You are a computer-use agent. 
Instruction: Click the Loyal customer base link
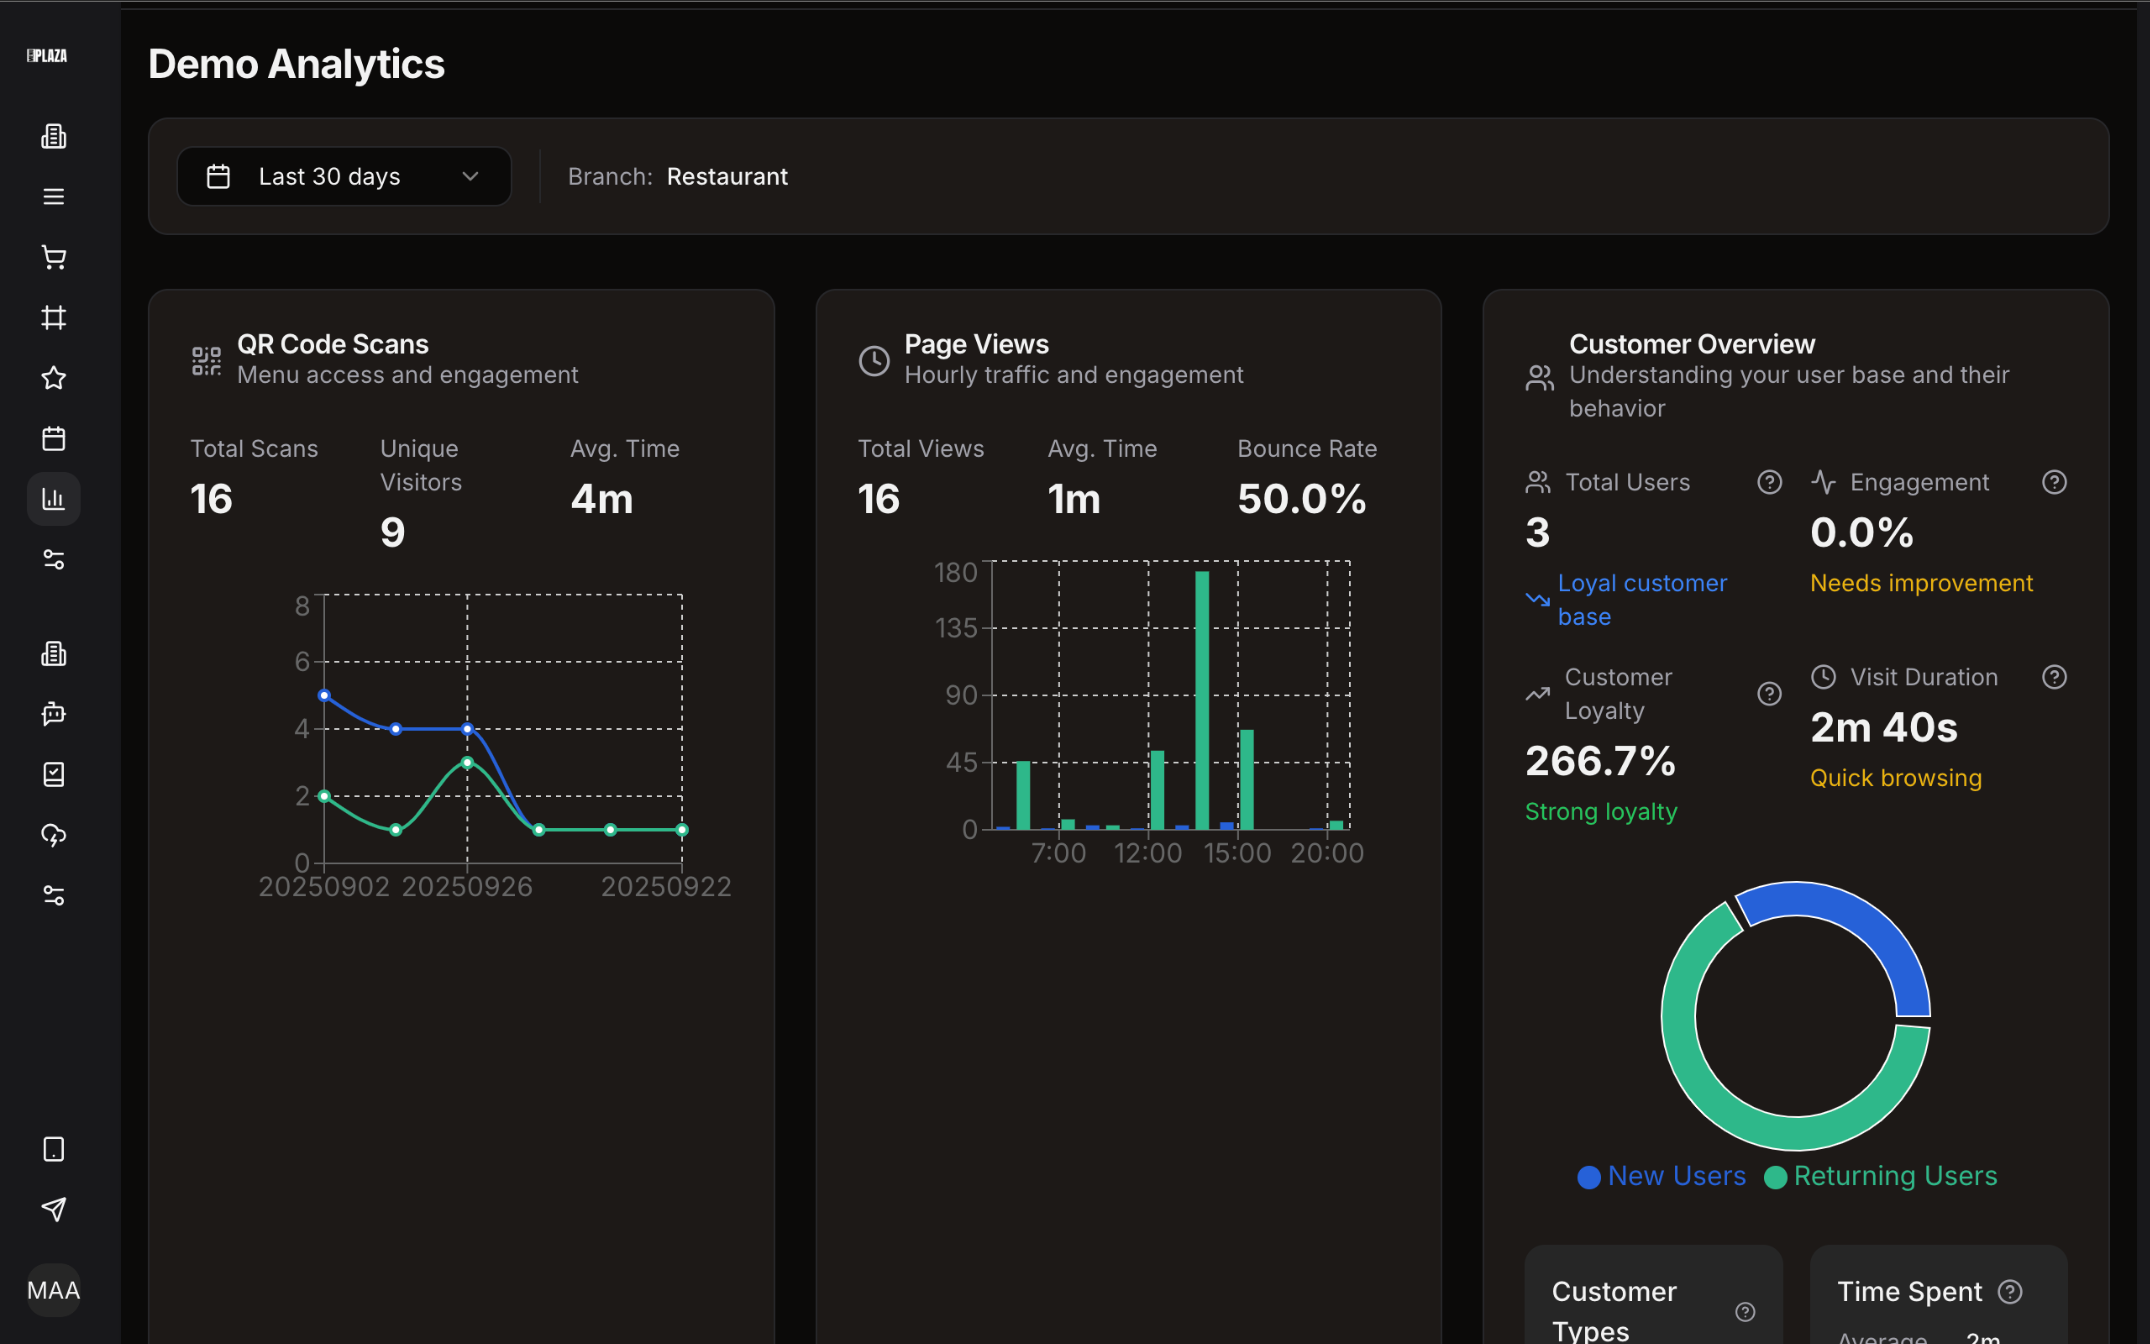pyautogui.click(x=1642, y=599)
